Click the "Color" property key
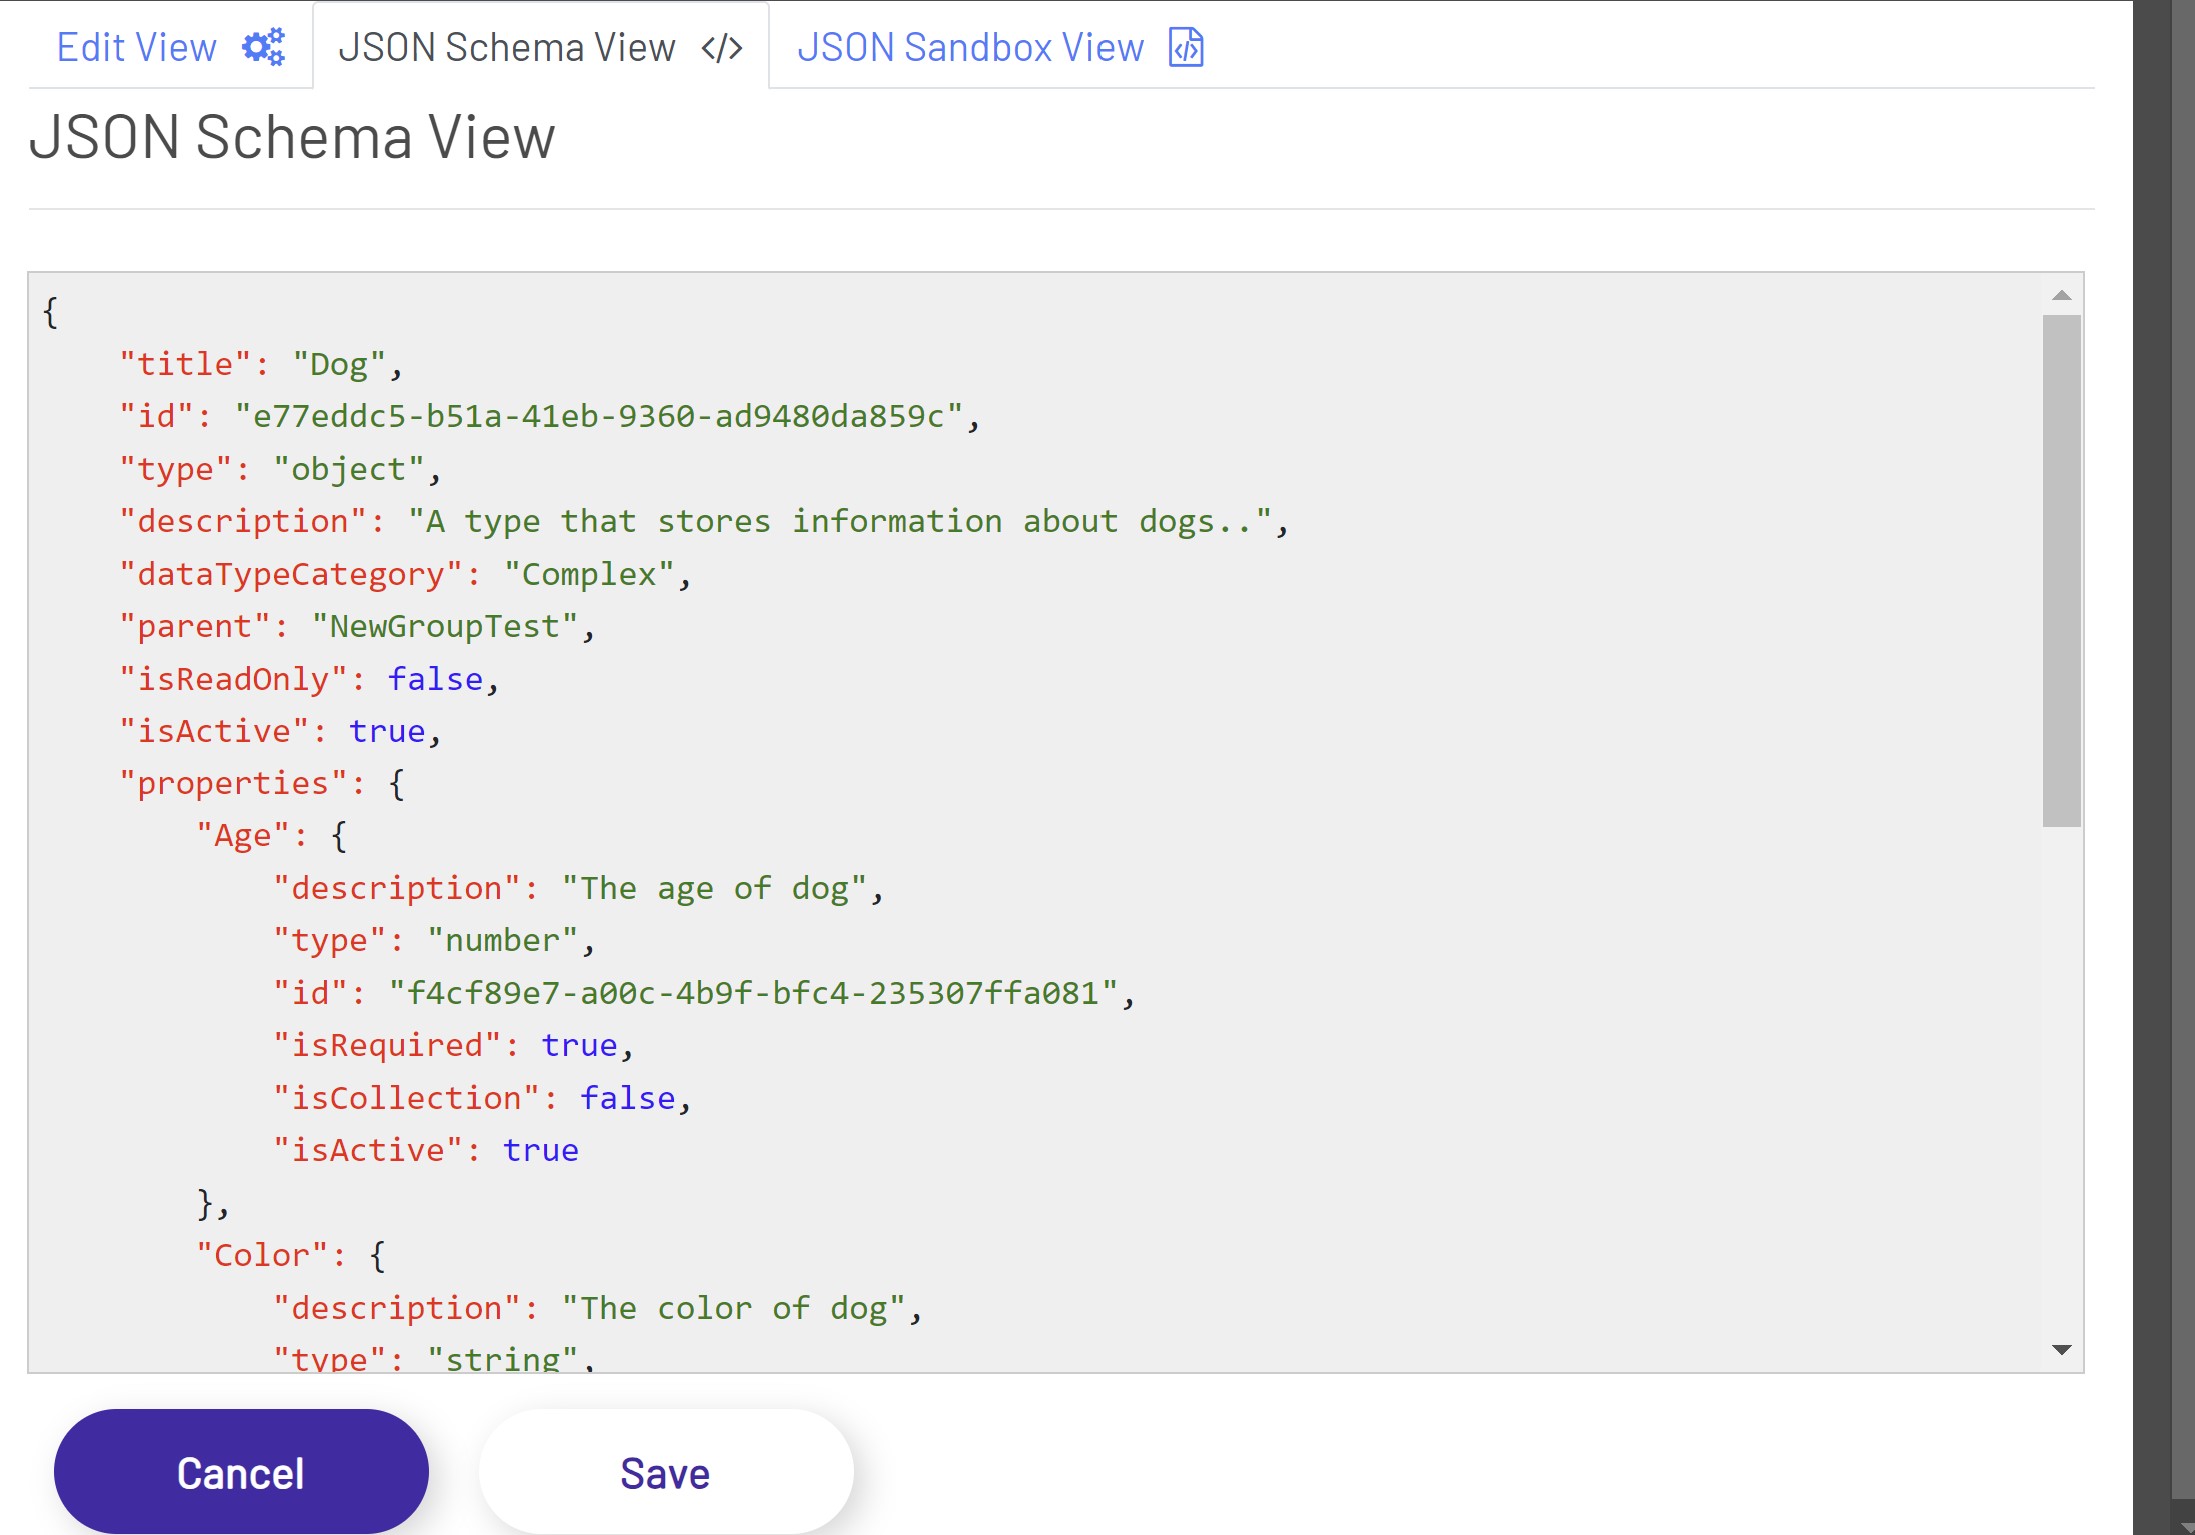Image resolution: width=2195 pixels, height=1535 pixels. tap(261, 1256)
